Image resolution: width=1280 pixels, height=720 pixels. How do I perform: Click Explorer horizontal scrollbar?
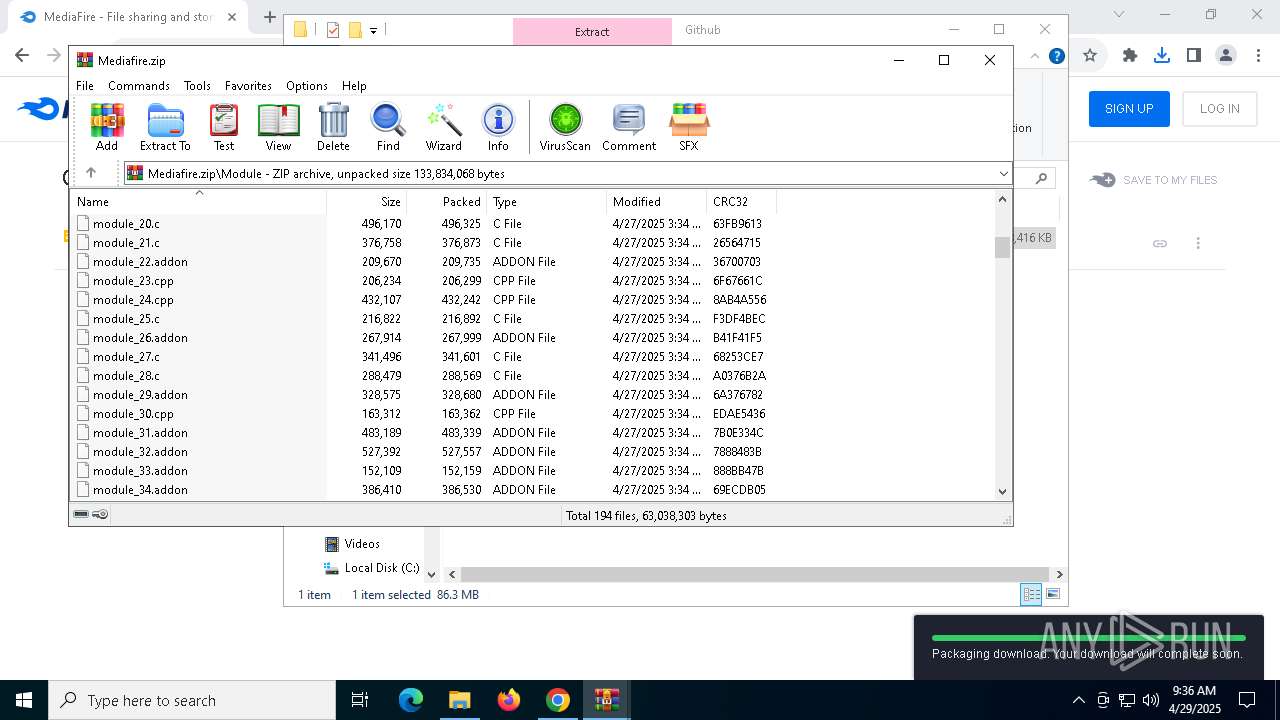pyautogui.click(x=756, y=574)
